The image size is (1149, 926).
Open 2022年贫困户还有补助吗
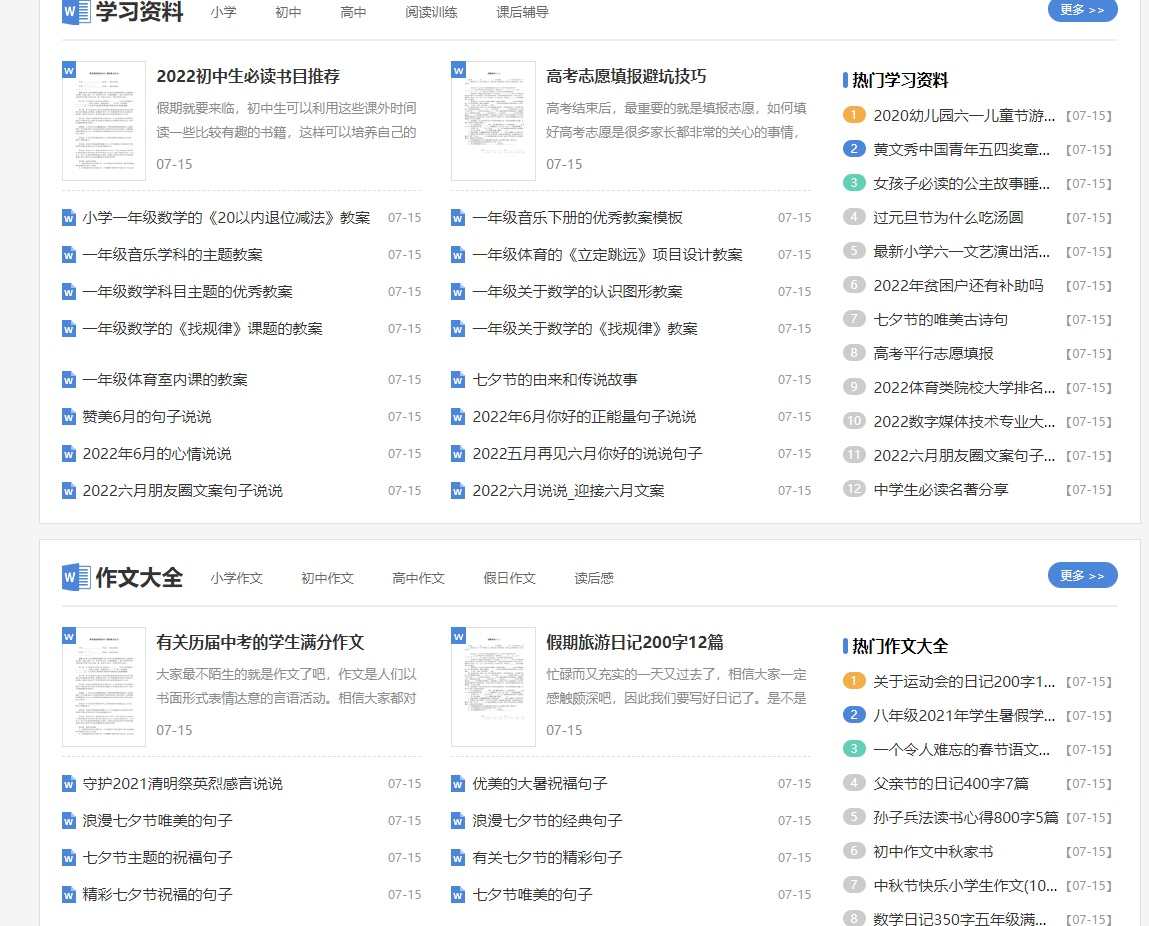click(x=958, y=286)
